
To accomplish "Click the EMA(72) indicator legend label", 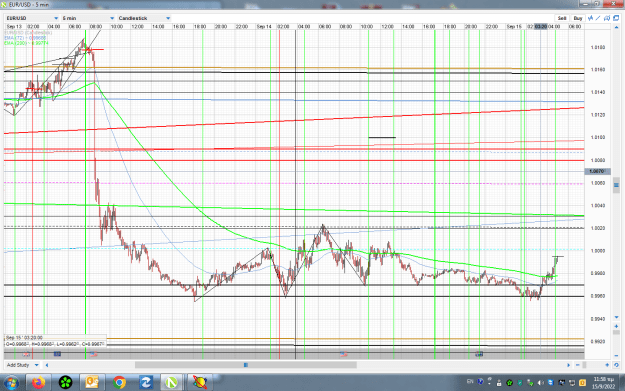I will point(25,38).
